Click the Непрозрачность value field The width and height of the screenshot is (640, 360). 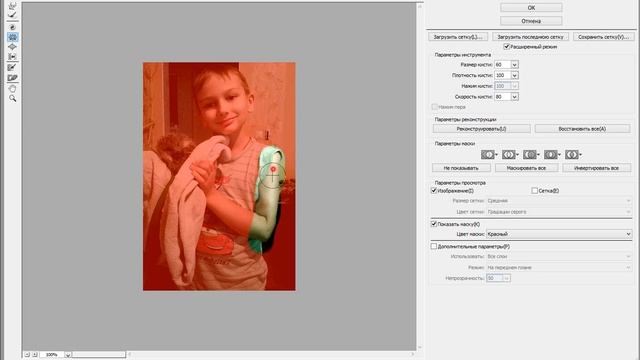(x=494, y=278)
